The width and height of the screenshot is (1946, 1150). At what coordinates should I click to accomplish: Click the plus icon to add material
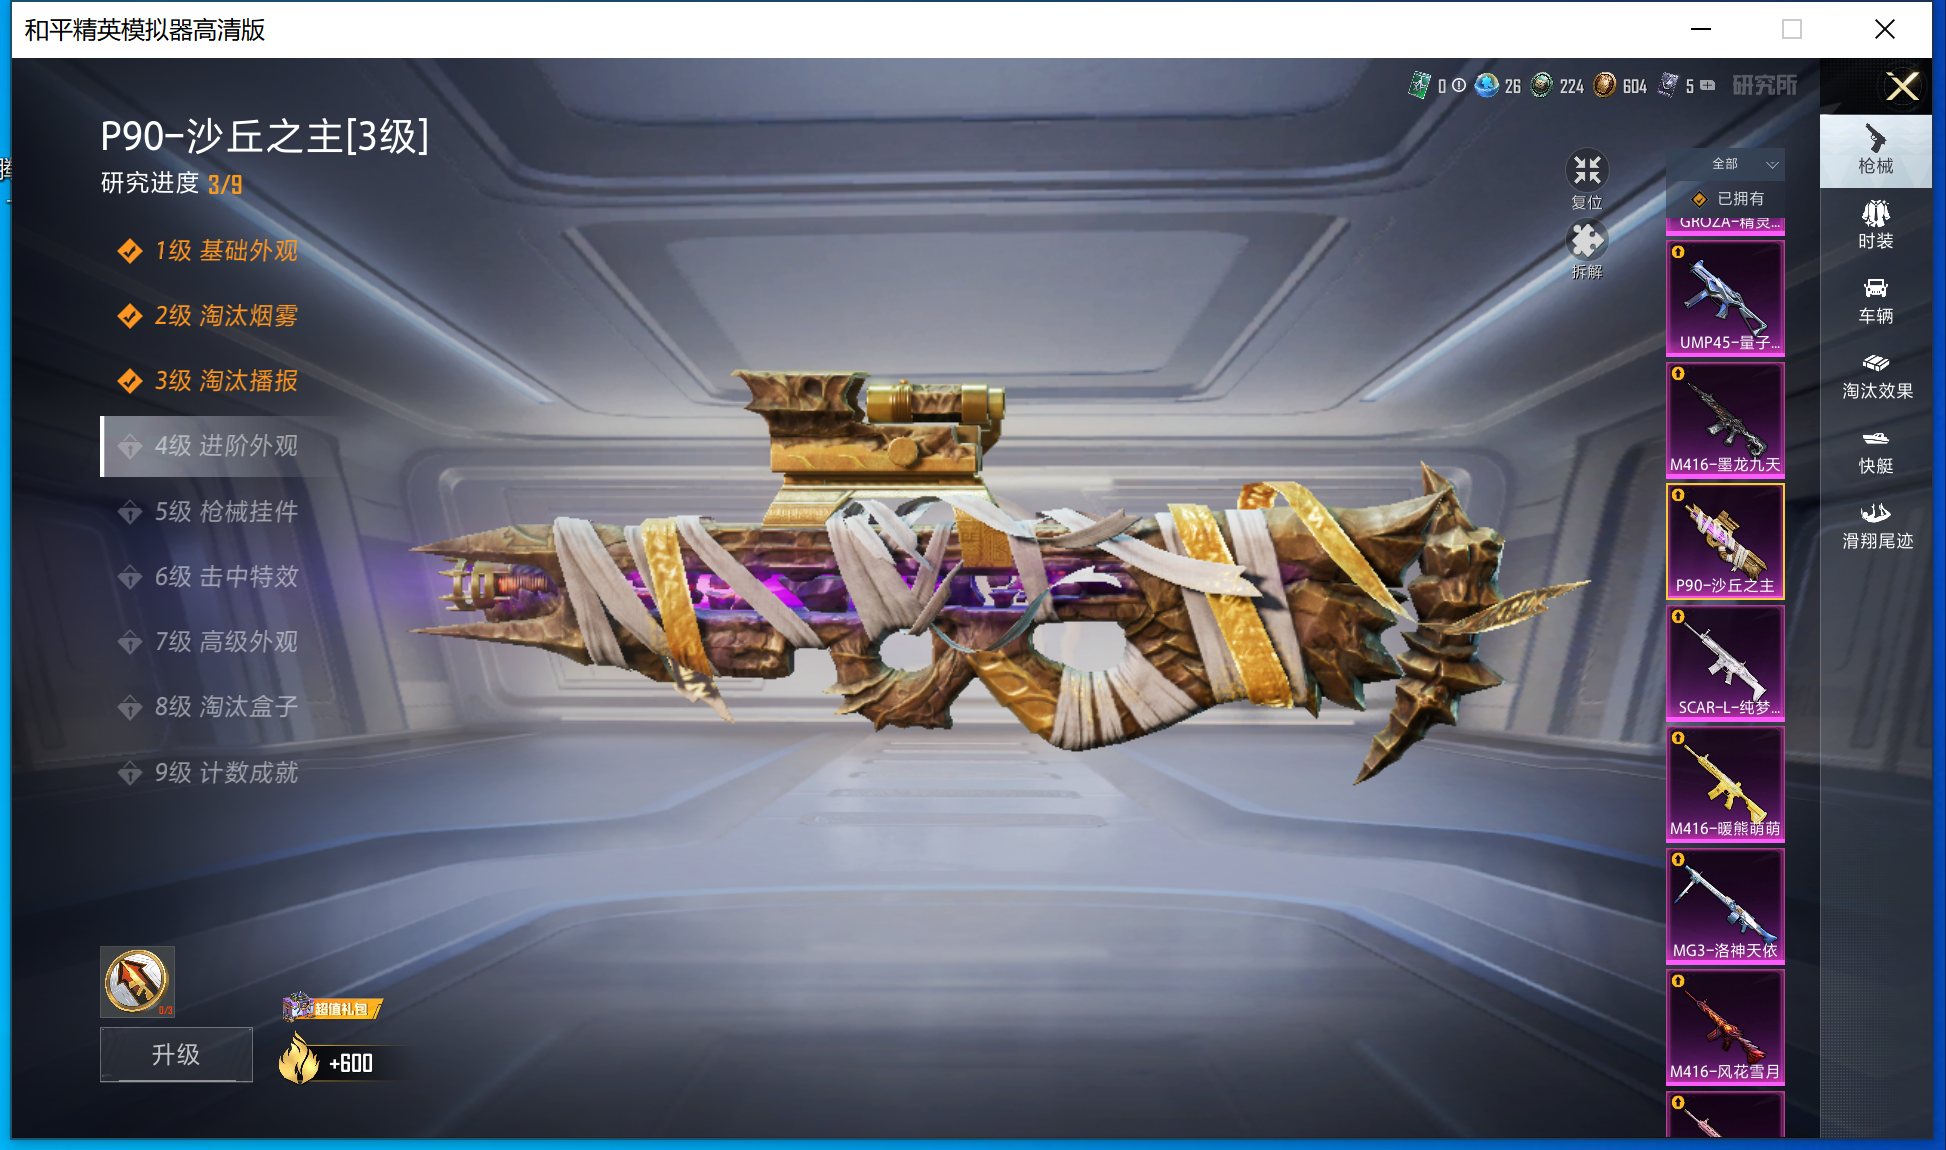1707,86
